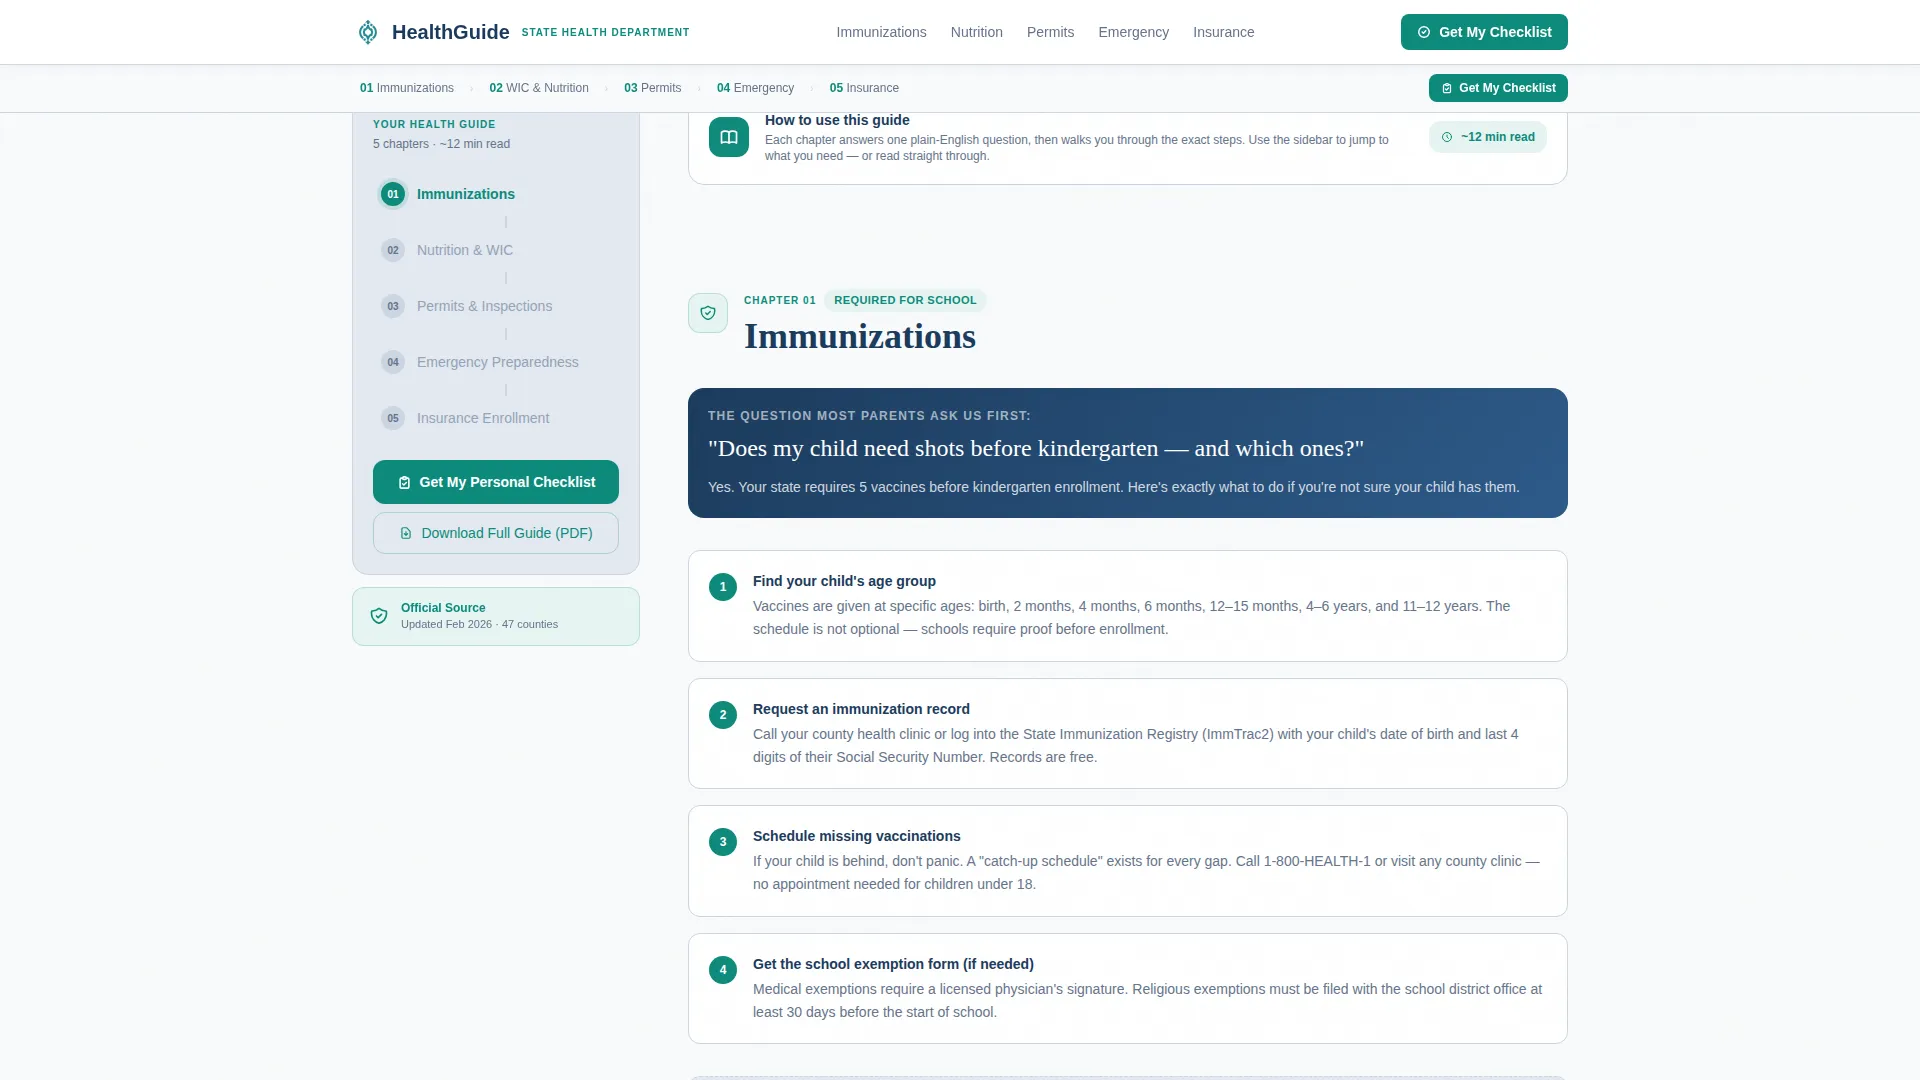The image size is (1920, 1080).
Task: Click the 03 circle badge in sidebar
Action: pos(393,306)
